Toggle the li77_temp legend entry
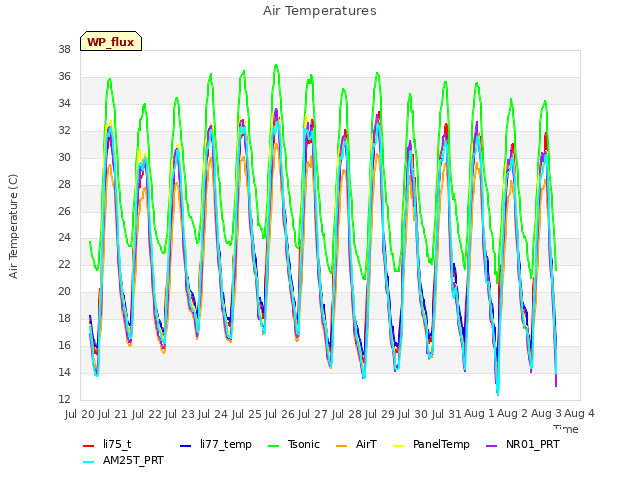The width and height of the screenshot is (640, 480). 216,444
